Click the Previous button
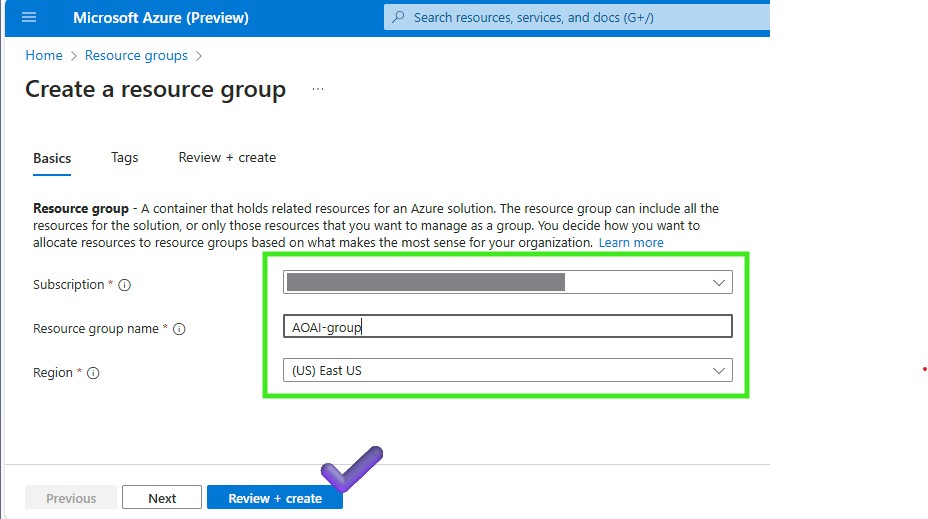Screen dimensions: 928x519 coord(71,498)
